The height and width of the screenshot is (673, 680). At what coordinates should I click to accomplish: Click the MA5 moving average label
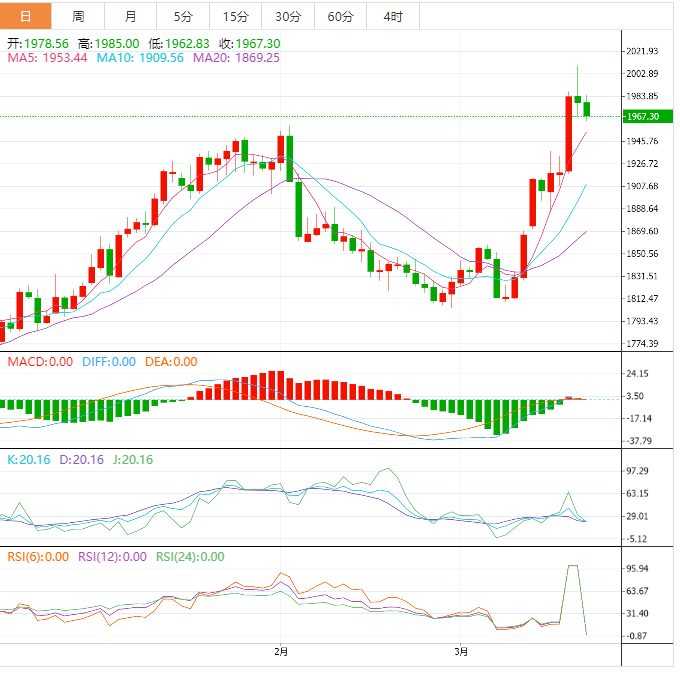(48, 58)
